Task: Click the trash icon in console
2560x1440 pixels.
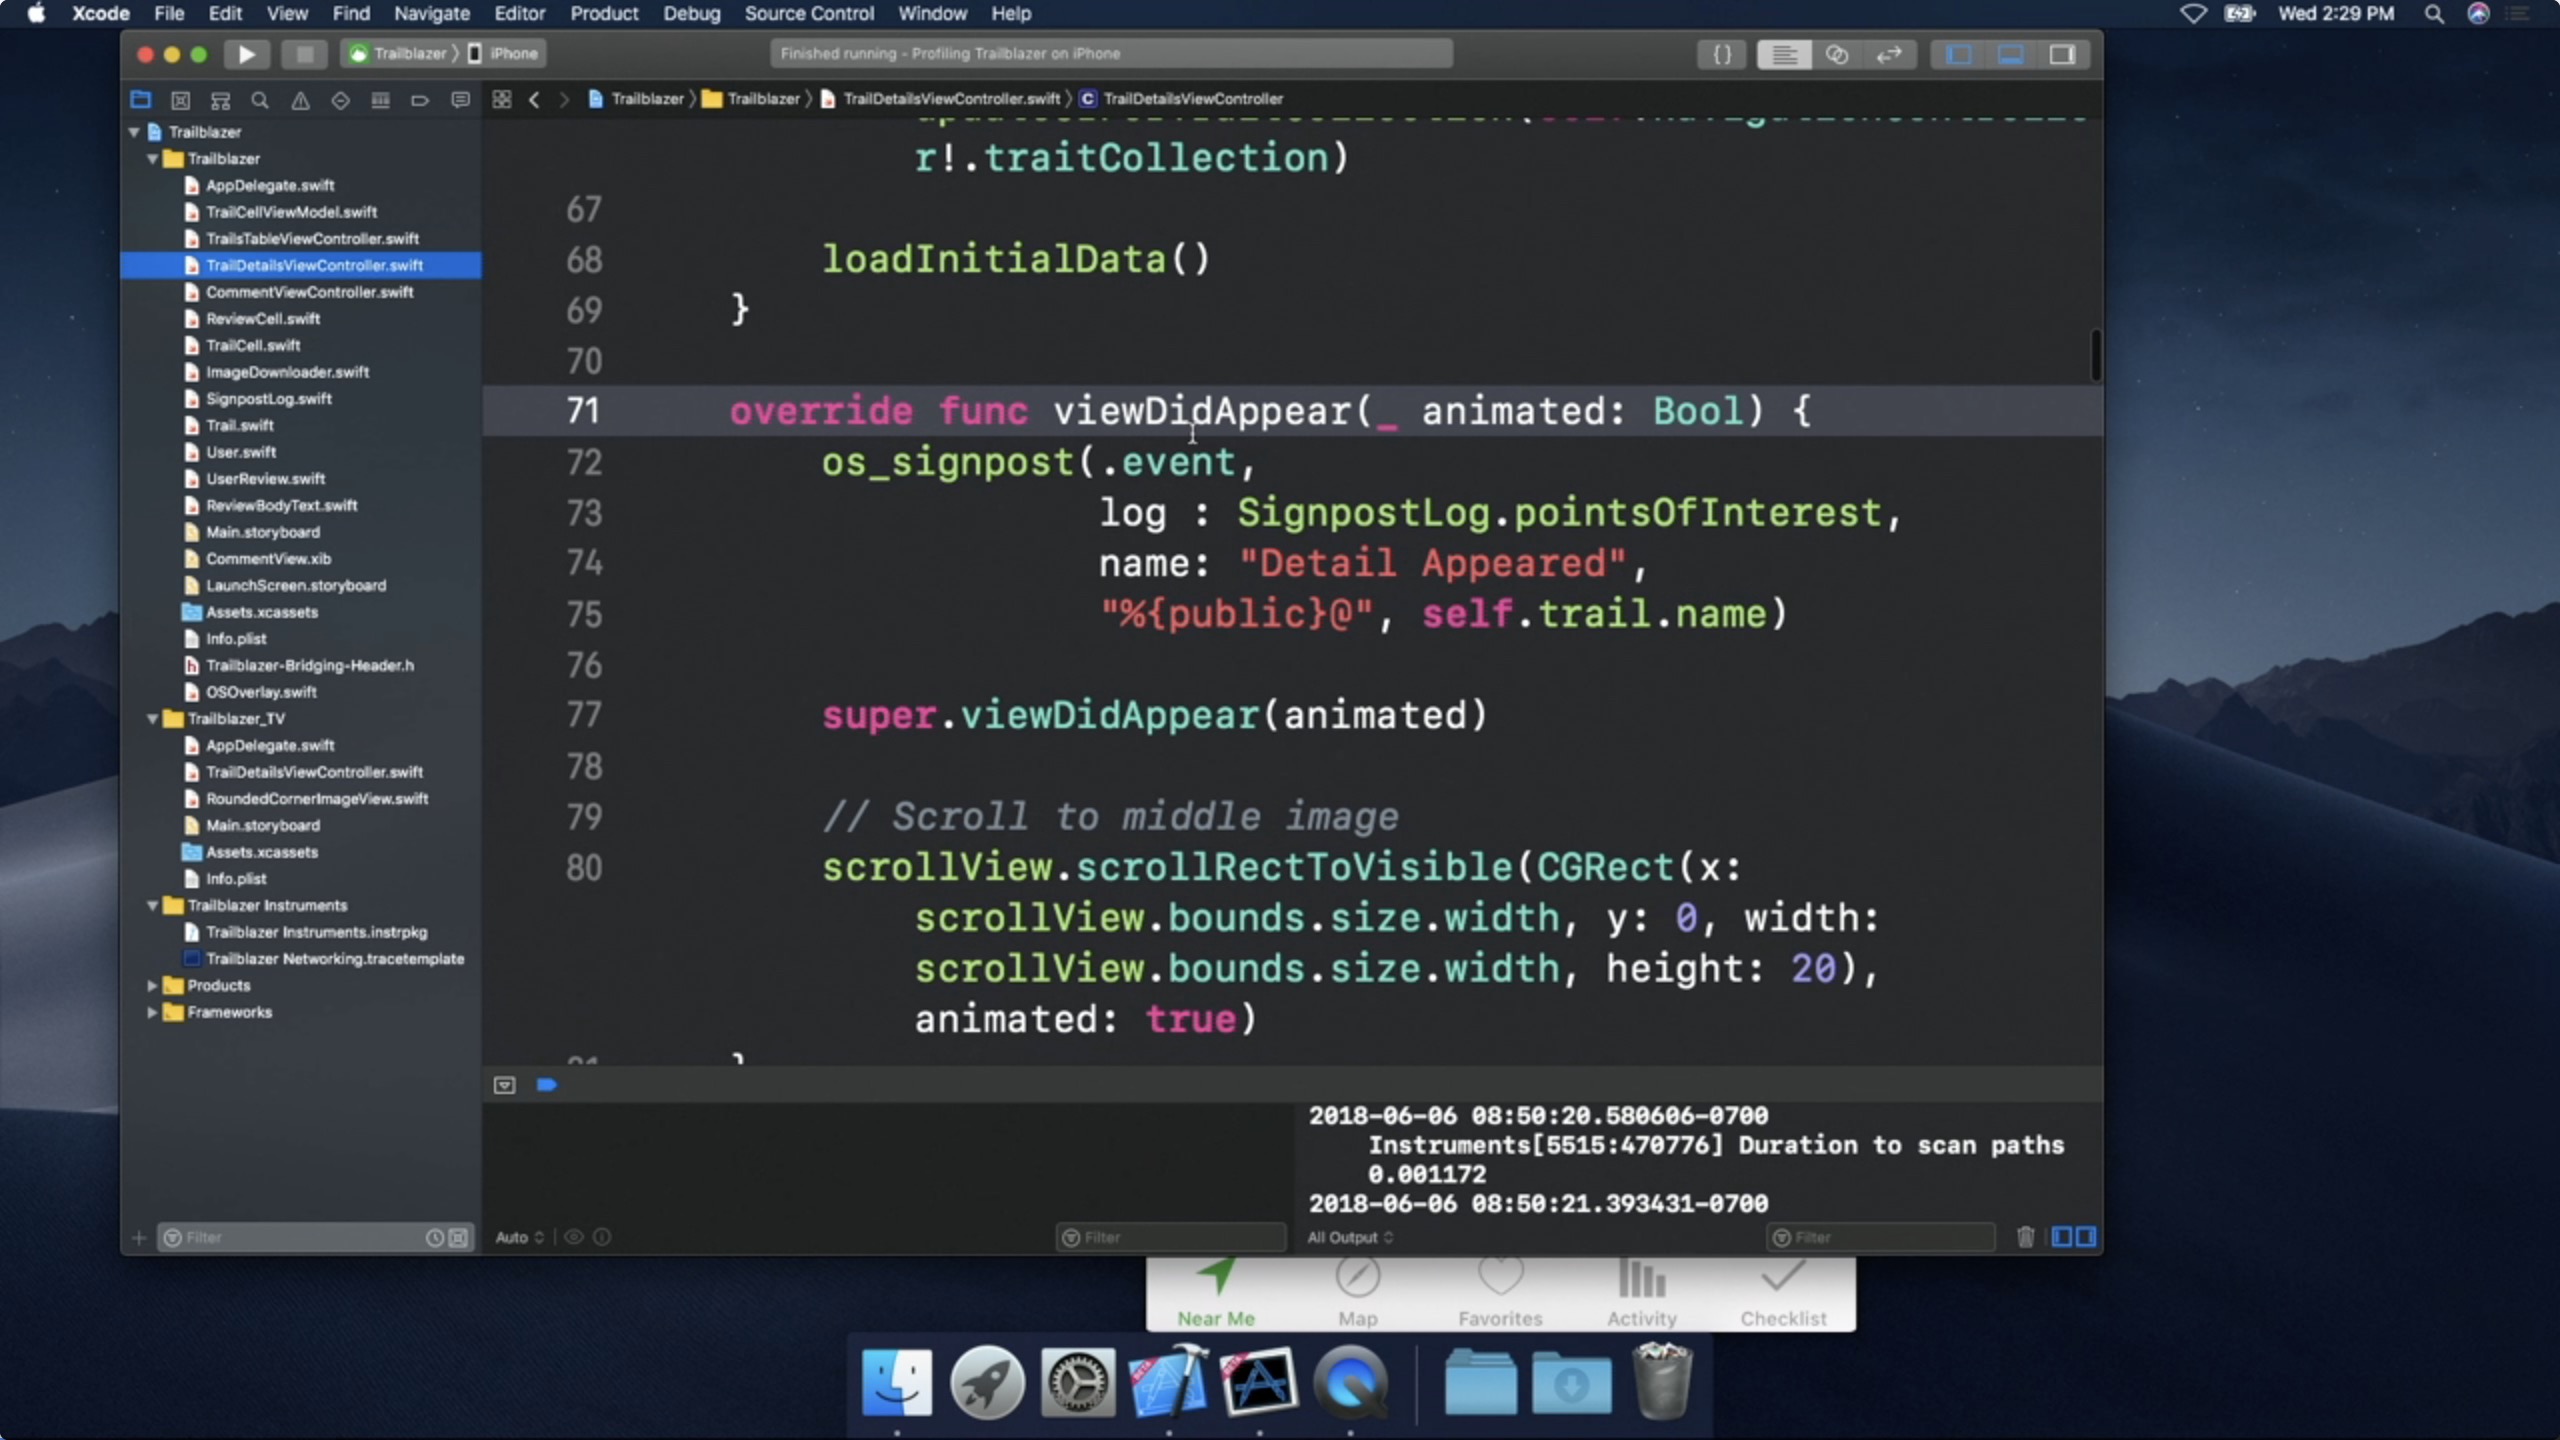Action: click(x=2025, y=1237)
